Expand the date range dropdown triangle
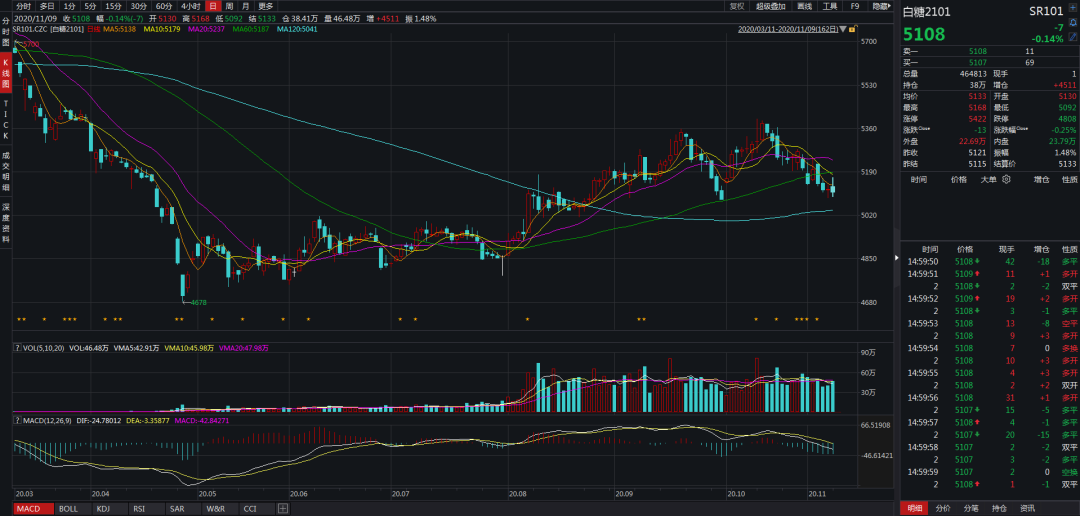 point(843,30)
